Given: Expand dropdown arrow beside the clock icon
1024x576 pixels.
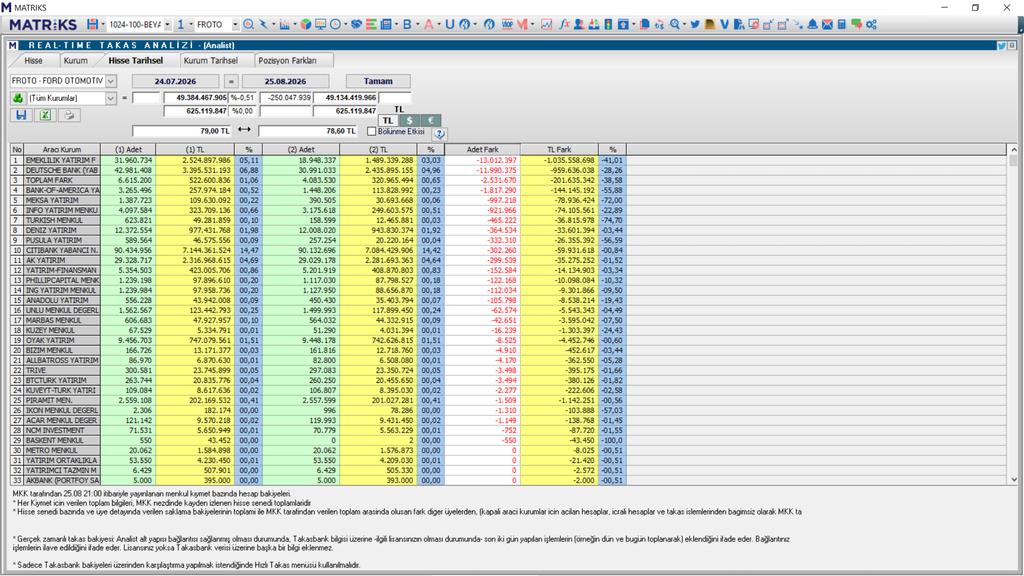Looking at the screenshot, I should click(x=345, y=24).
